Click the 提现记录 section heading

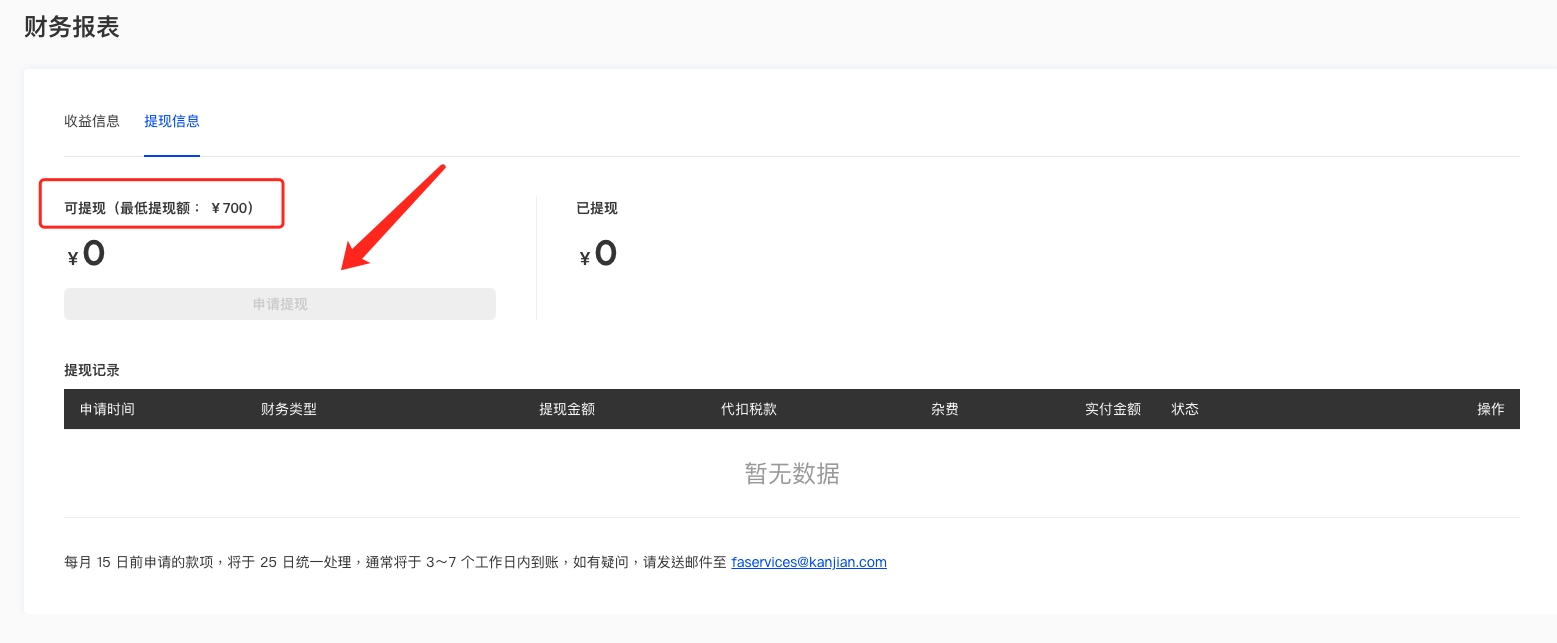(92, 370)
